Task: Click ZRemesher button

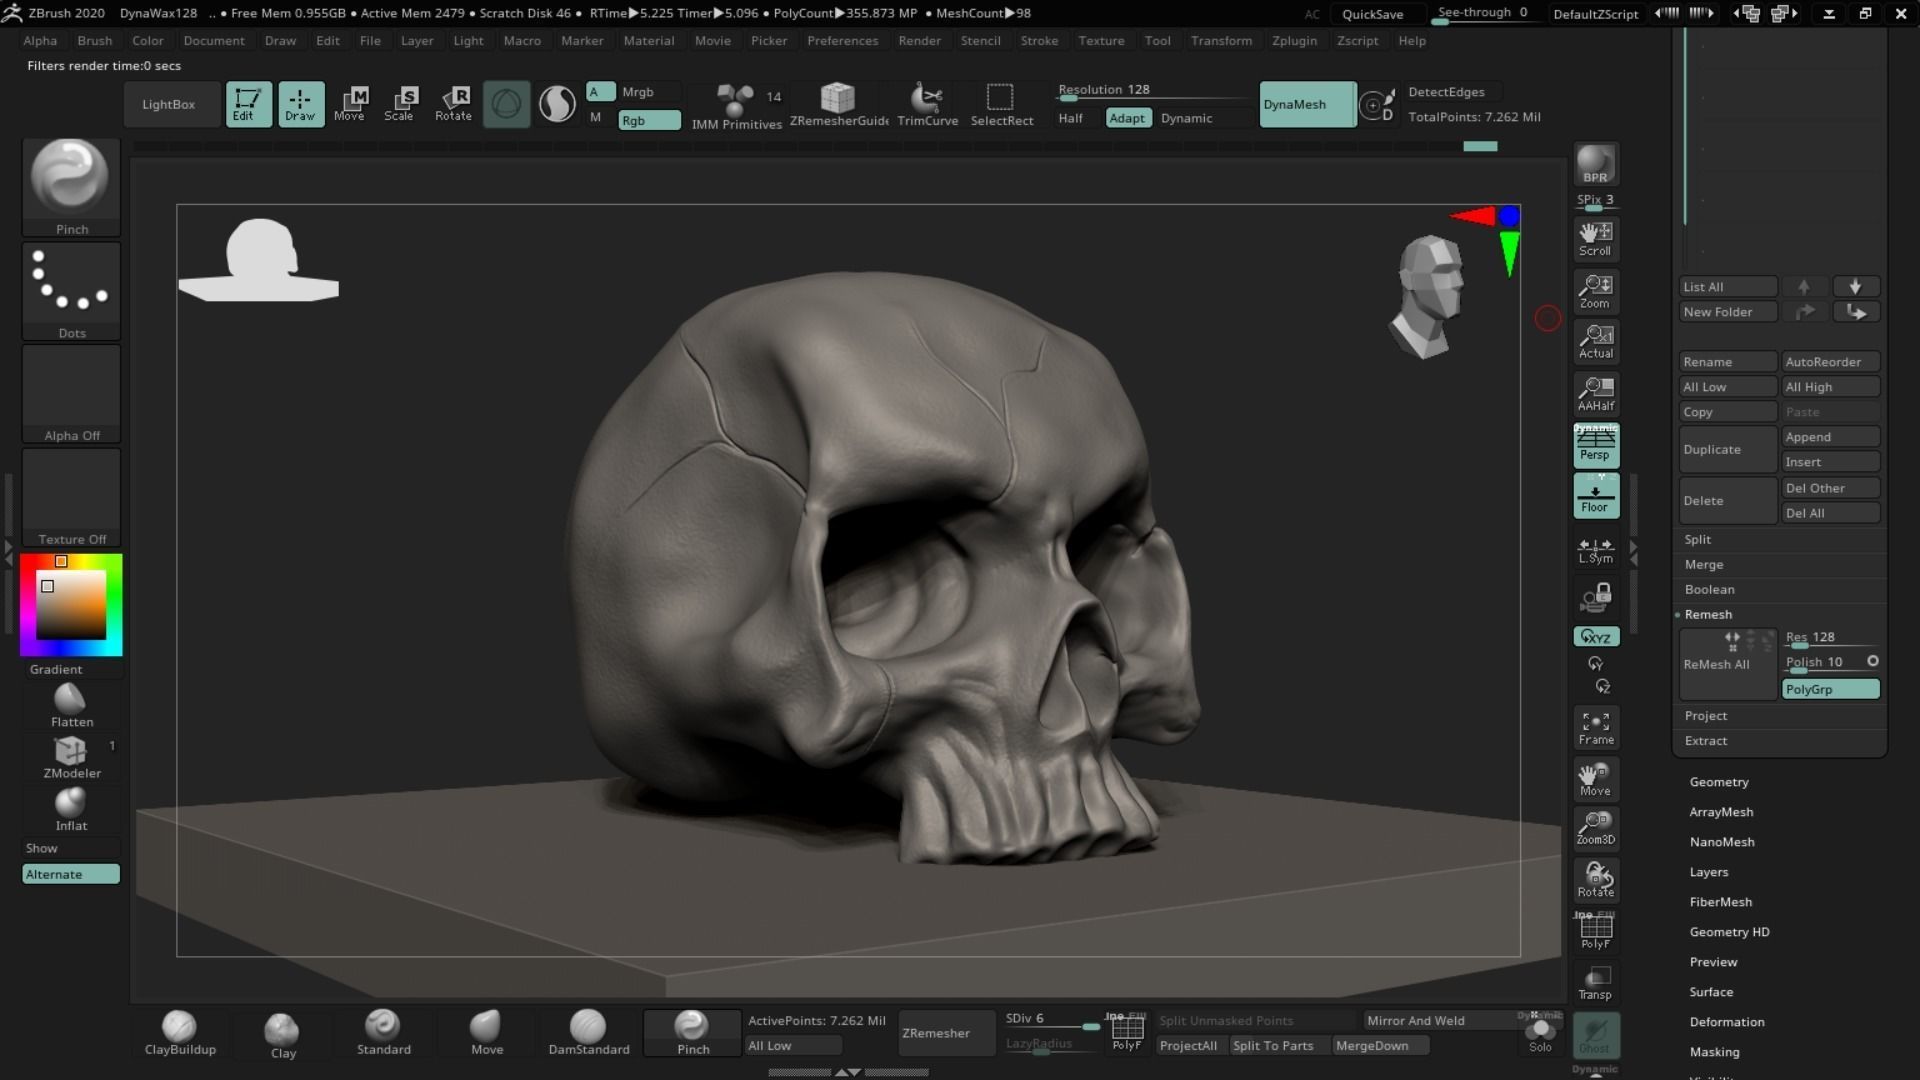Action: click(946, 1033)
